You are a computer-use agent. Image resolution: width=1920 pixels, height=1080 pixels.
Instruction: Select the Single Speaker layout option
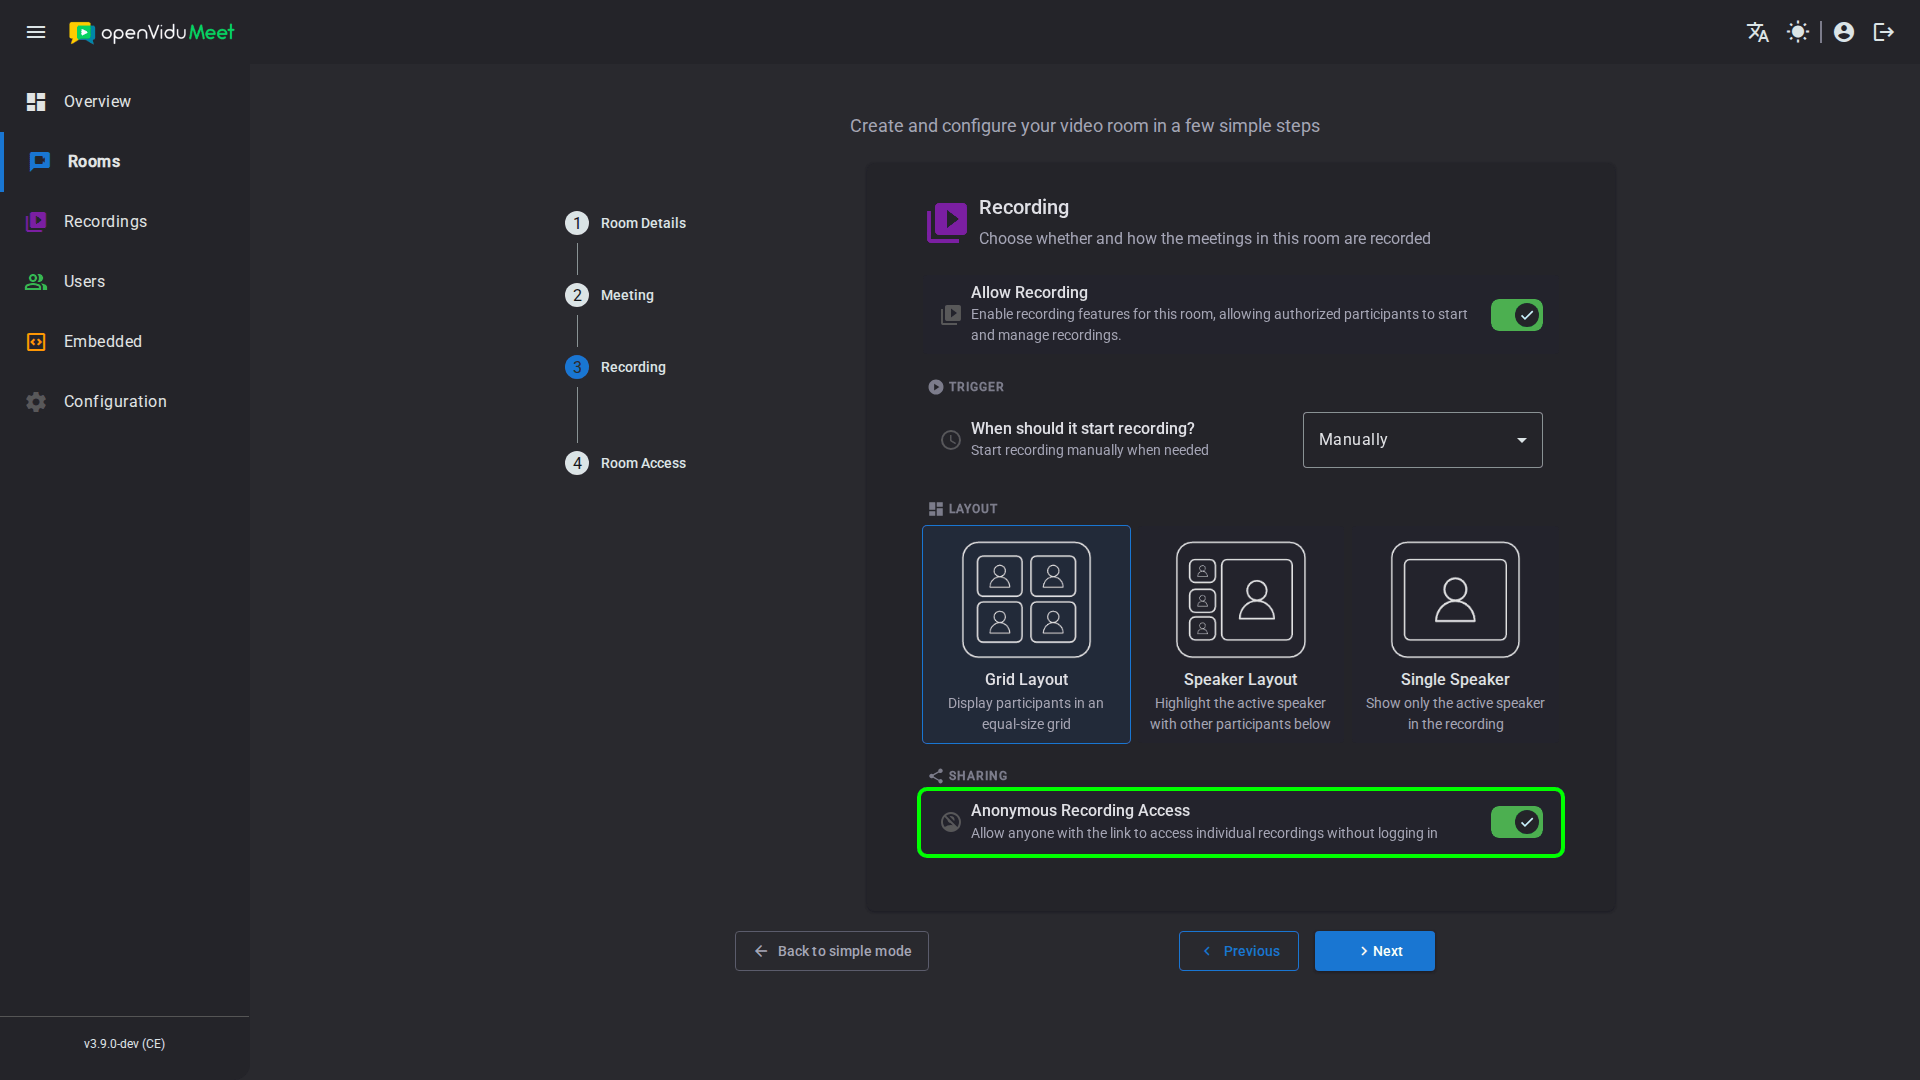coord(1455,634)
